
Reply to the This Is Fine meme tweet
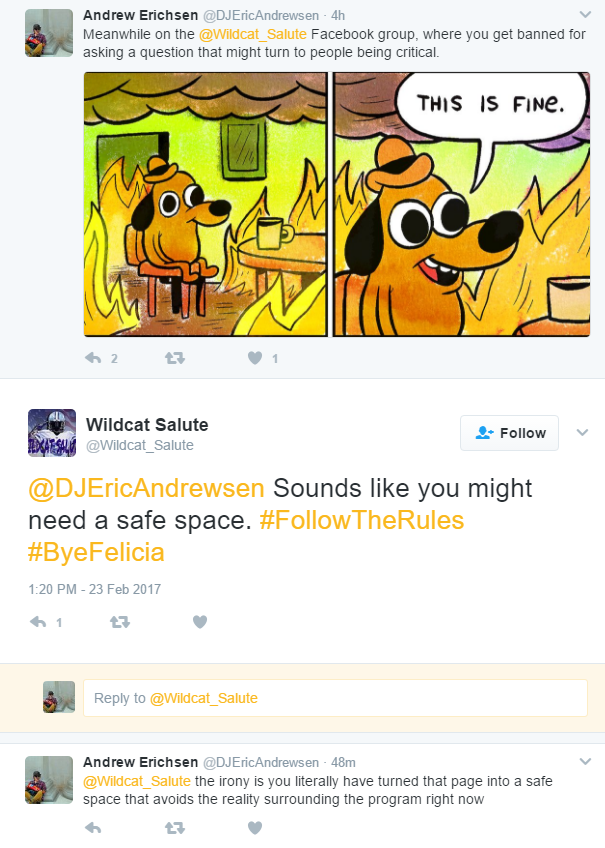[x=94, y=358]
